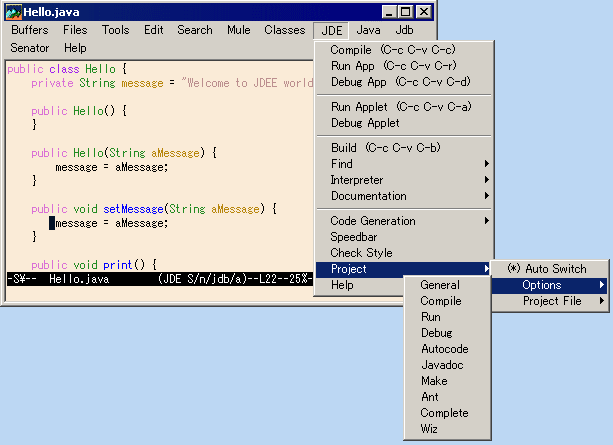613x445 pixels.
Task: Expand the Interpreter submenu
Action: [403, 180]
